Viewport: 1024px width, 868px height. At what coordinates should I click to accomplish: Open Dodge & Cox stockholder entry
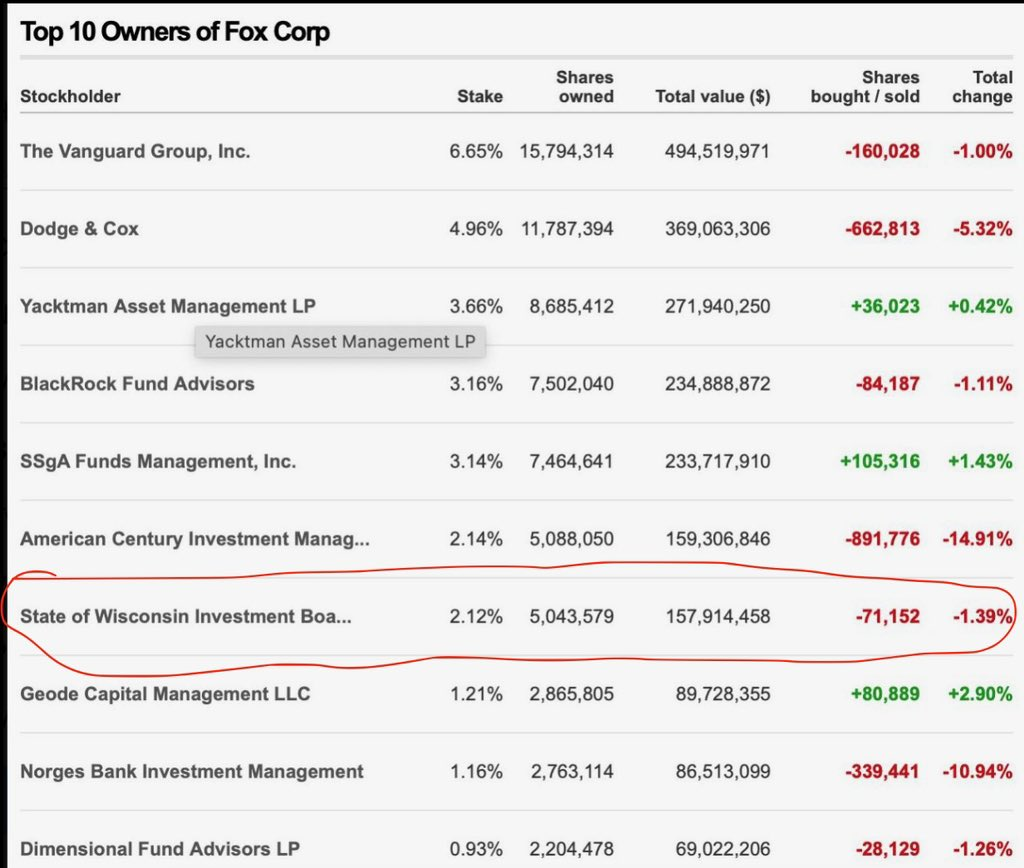pyautogui.click(x=79, y=229)
